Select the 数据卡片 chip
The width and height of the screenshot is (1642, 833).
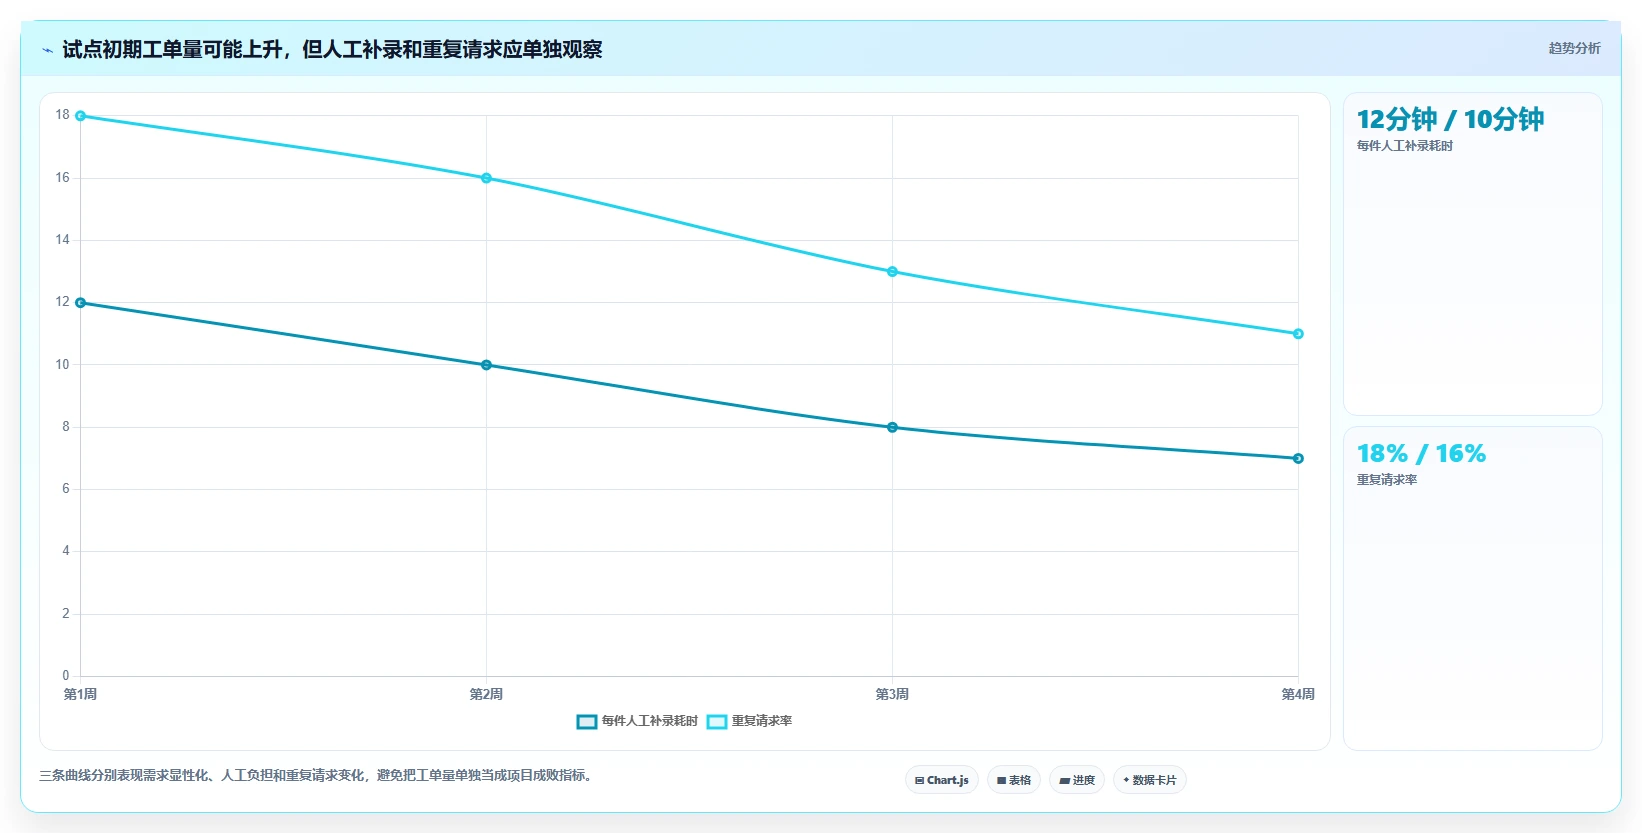1150,780
